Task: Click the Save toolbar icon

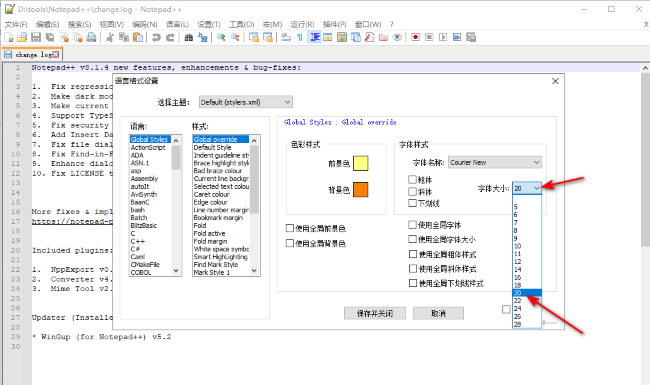Action: point(36,38)
